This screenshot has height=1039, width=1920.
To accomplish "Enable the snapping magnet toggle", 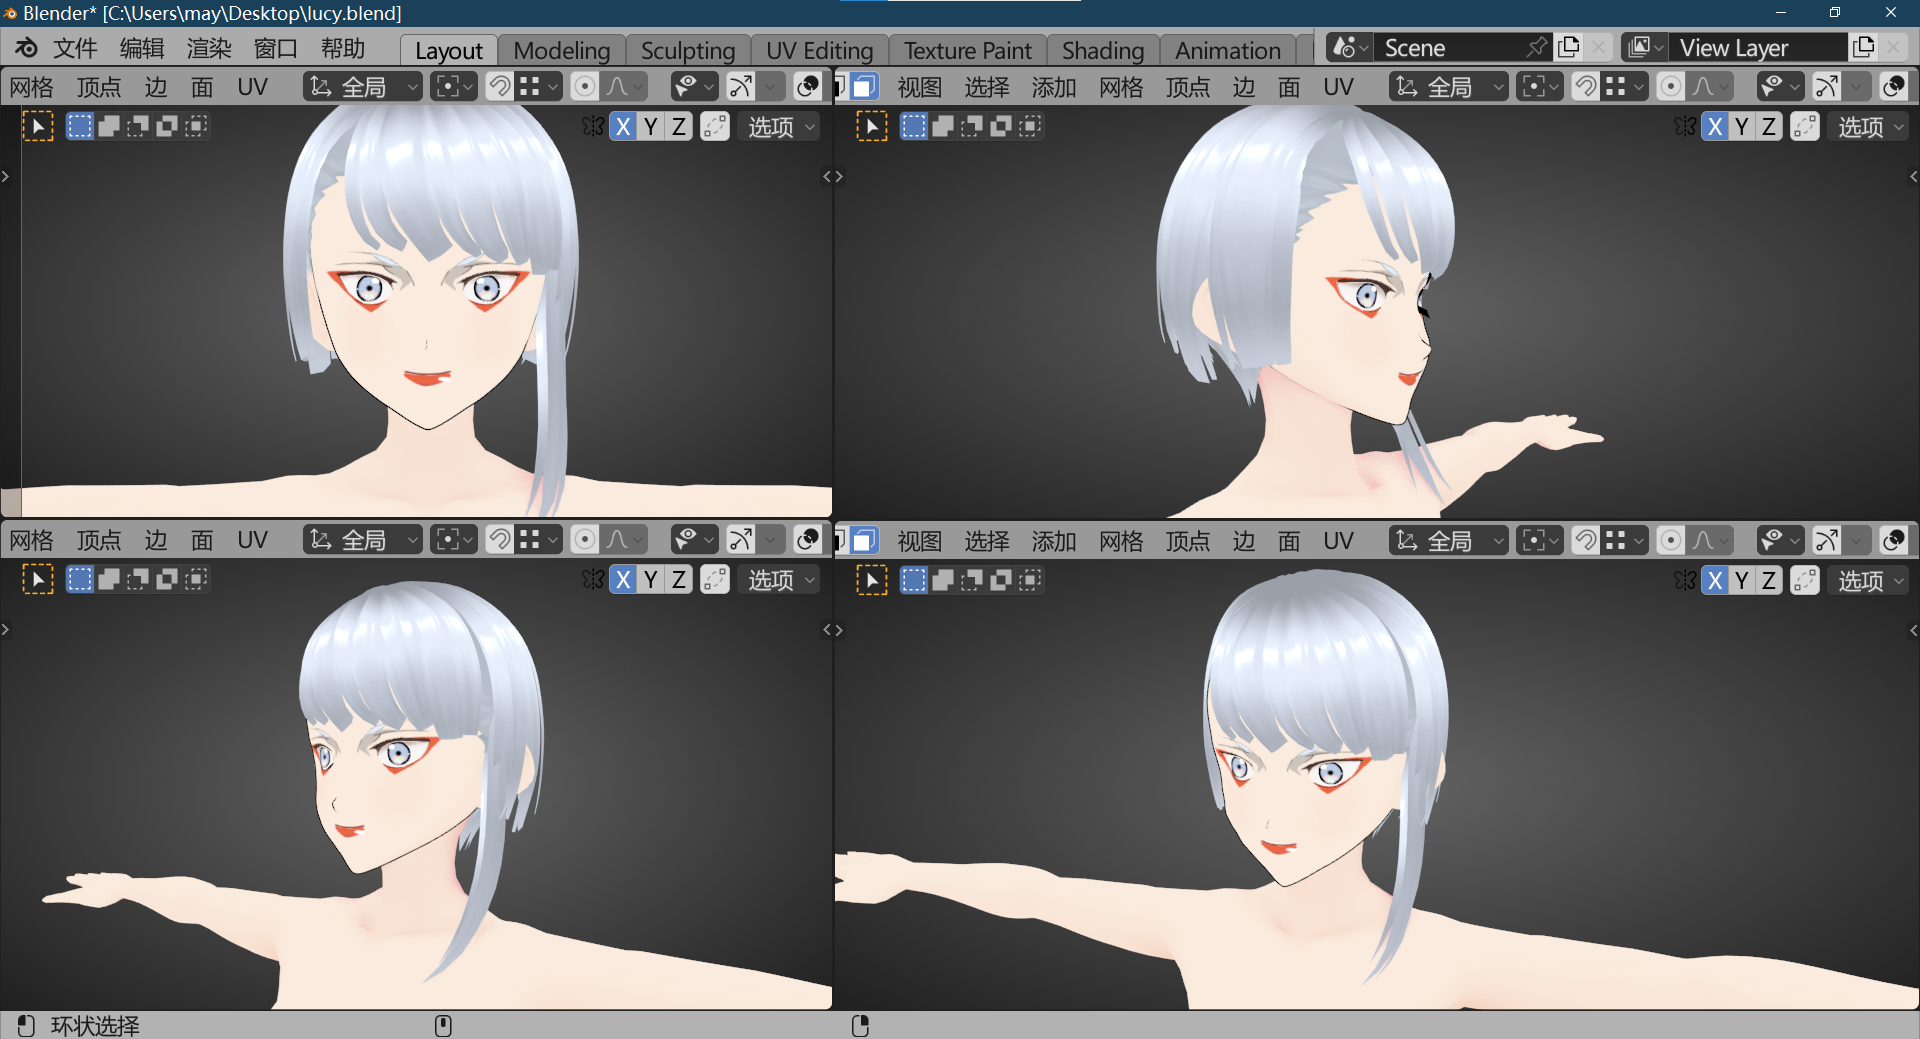I will 499,86.
